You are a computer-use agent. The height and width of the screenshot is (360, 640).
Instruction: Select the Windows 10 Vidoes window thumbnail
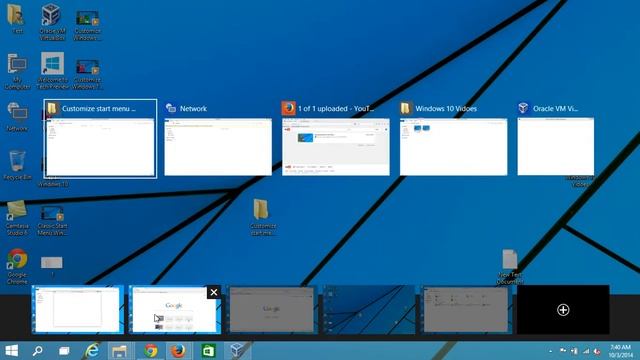(x=453, y=139)
